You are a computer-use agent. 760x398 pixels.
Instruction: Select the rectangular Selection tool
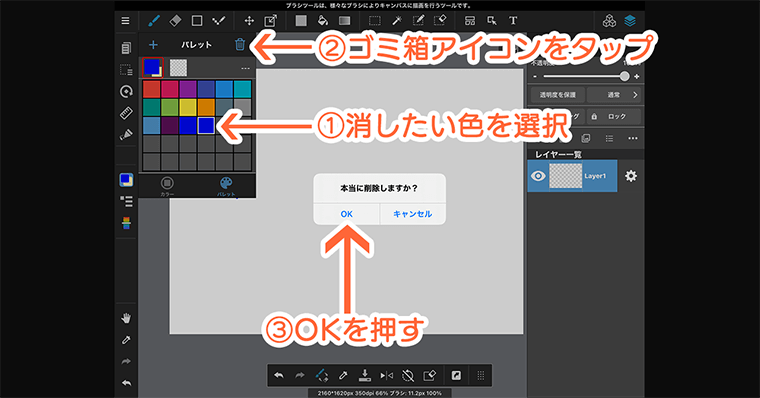click(x=375, y=21)
